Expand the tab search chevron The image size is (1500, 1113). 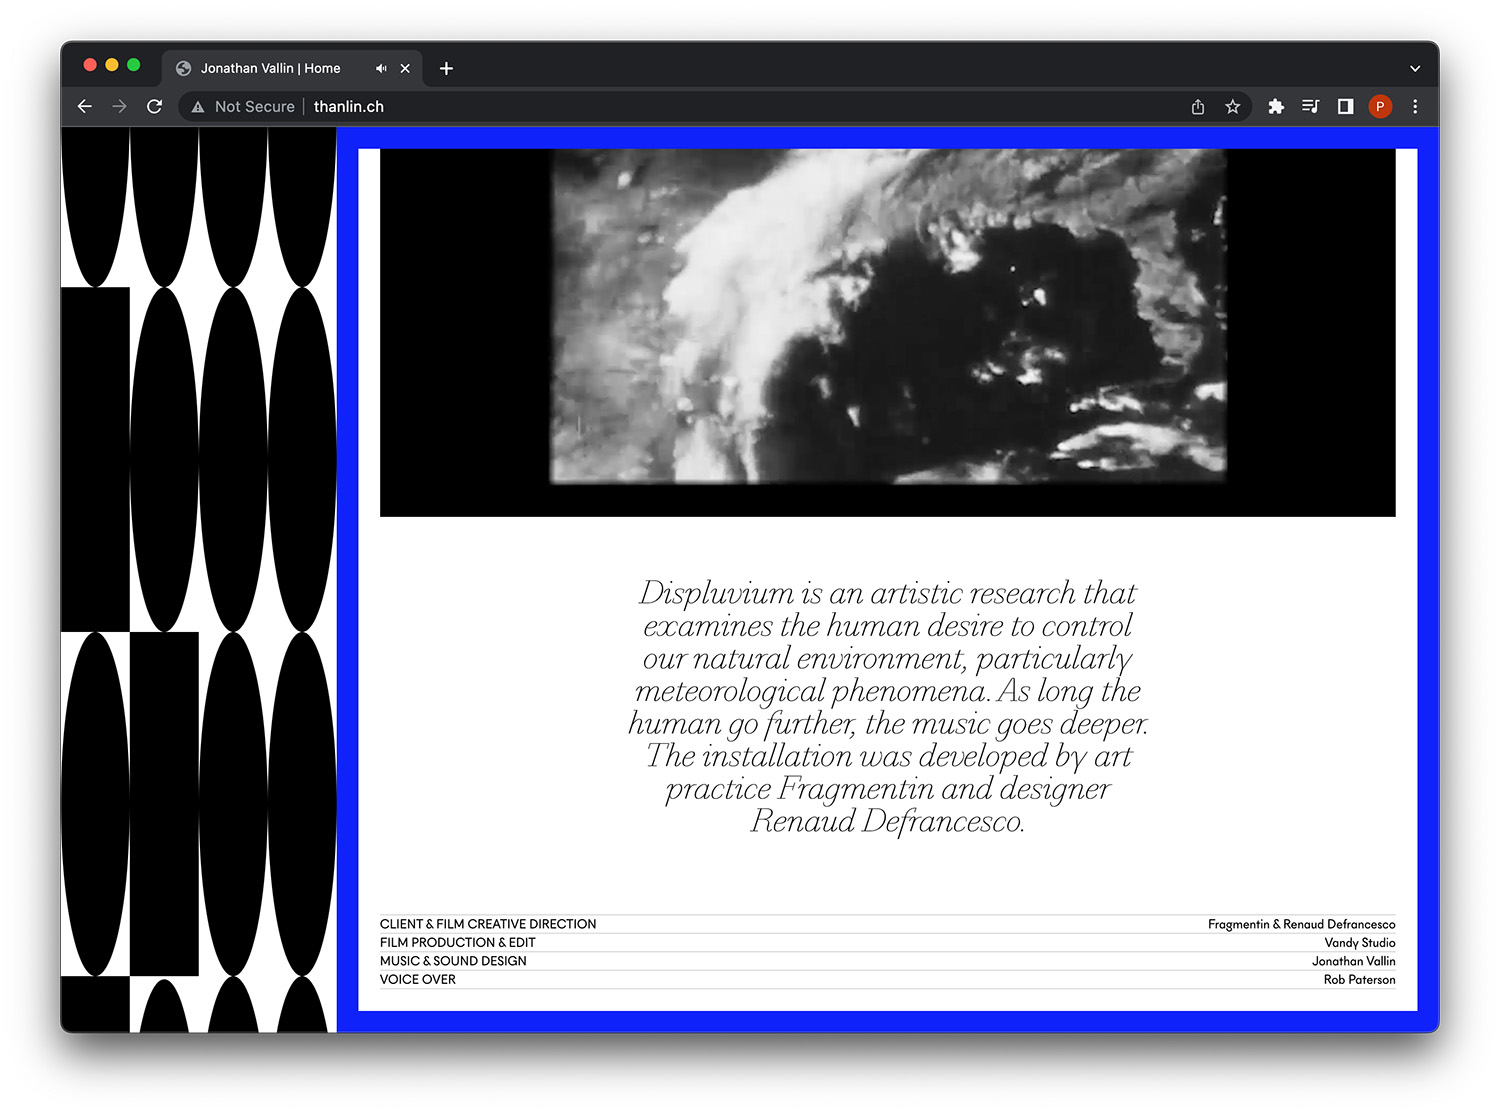(x=1414, y=69)
